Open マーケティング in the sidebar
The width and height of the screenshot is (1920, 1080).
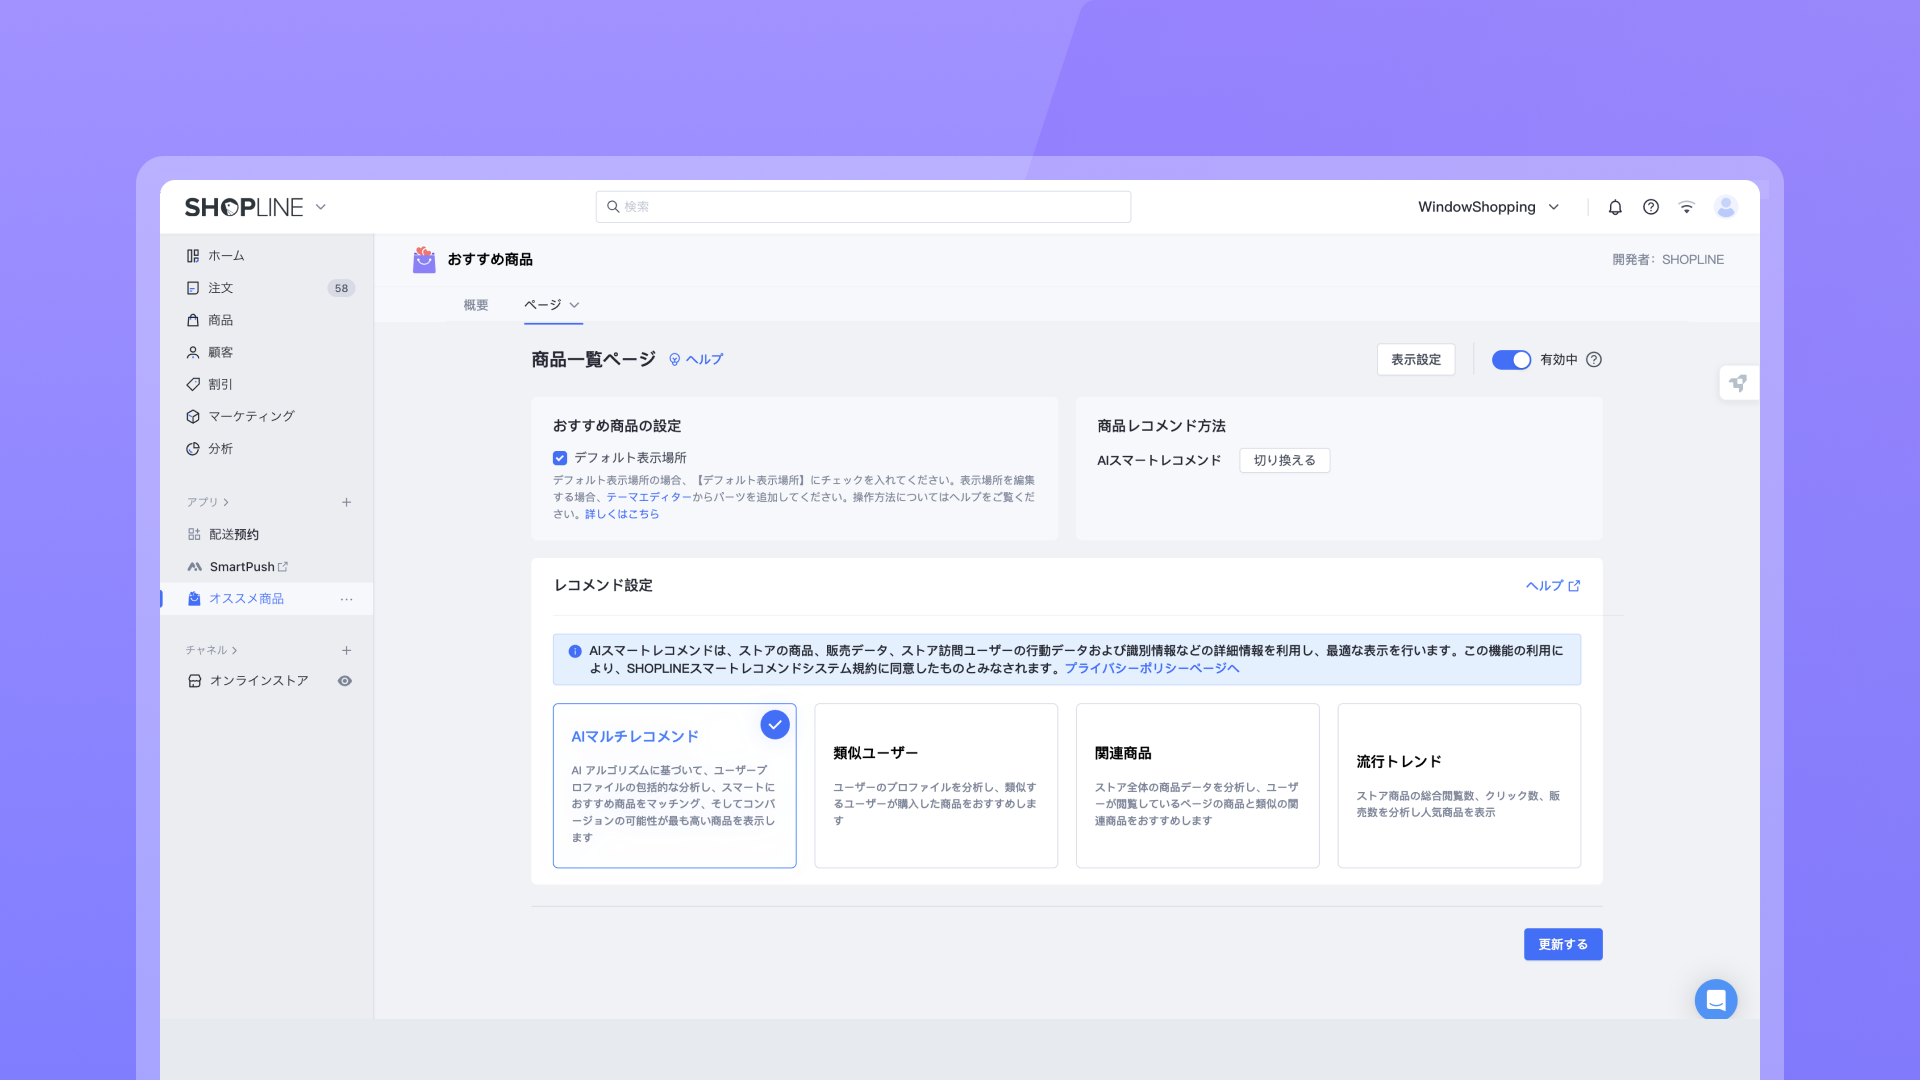coord(251,416)
